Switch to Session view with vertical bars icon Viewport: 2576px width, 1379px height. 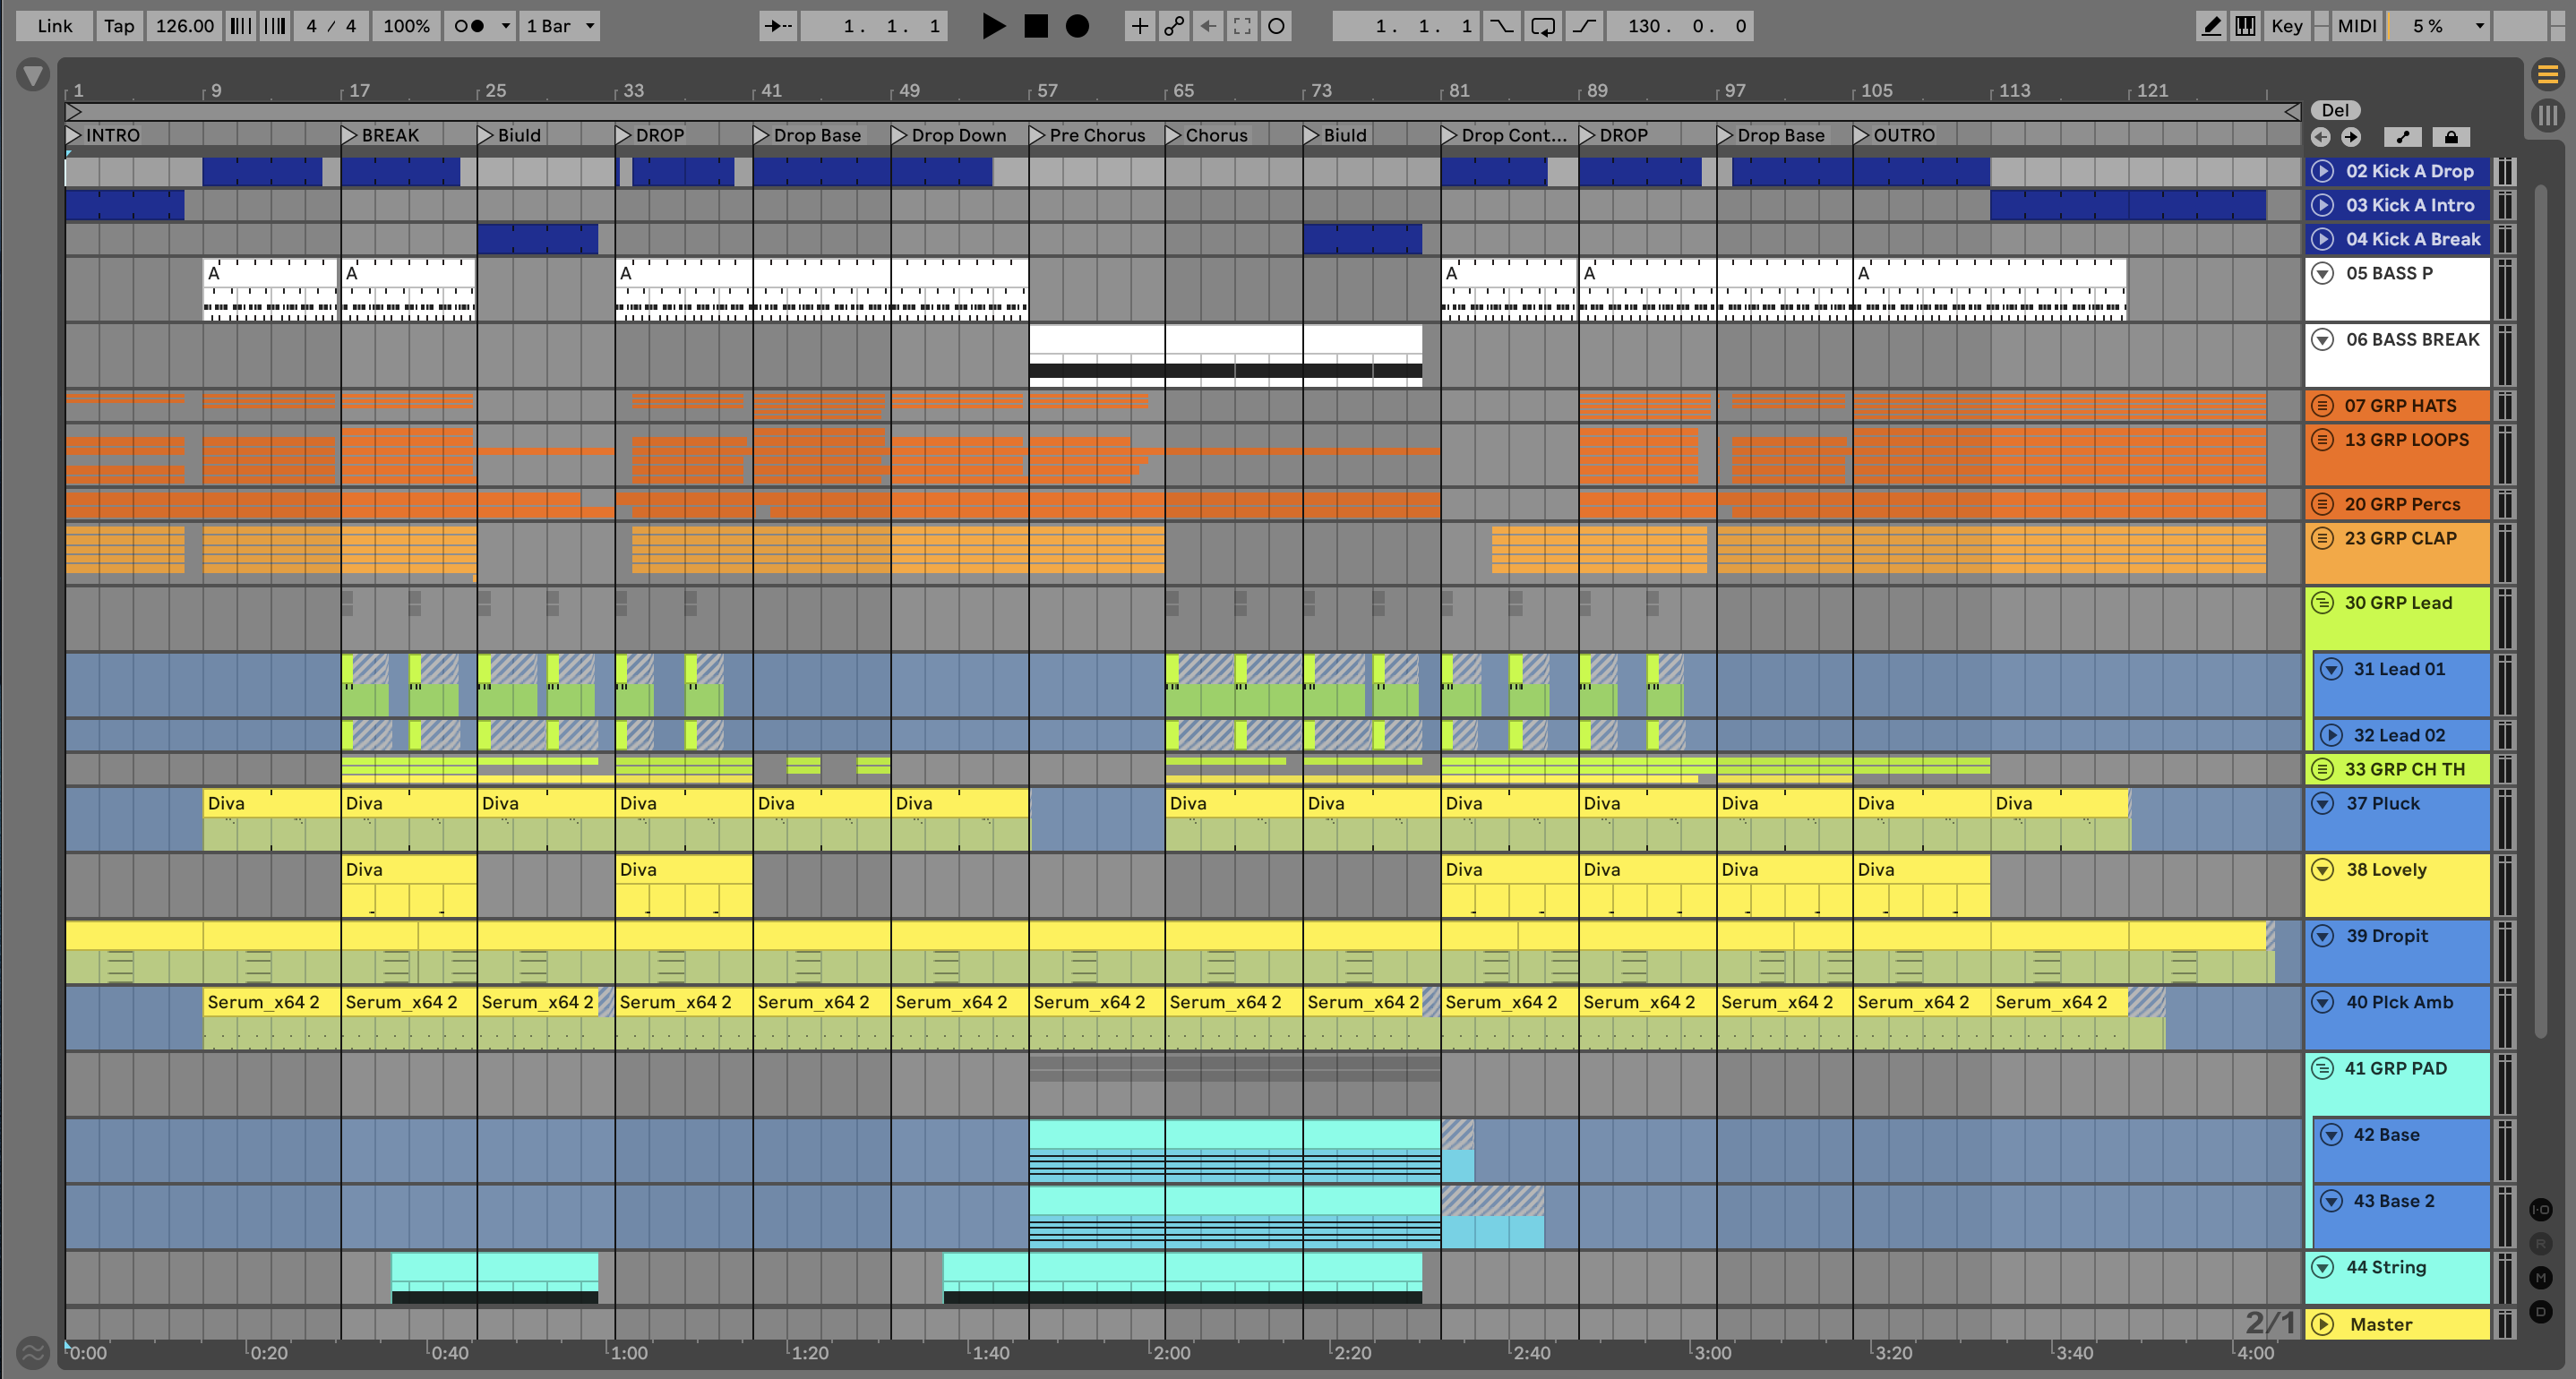click(2546, 115)
